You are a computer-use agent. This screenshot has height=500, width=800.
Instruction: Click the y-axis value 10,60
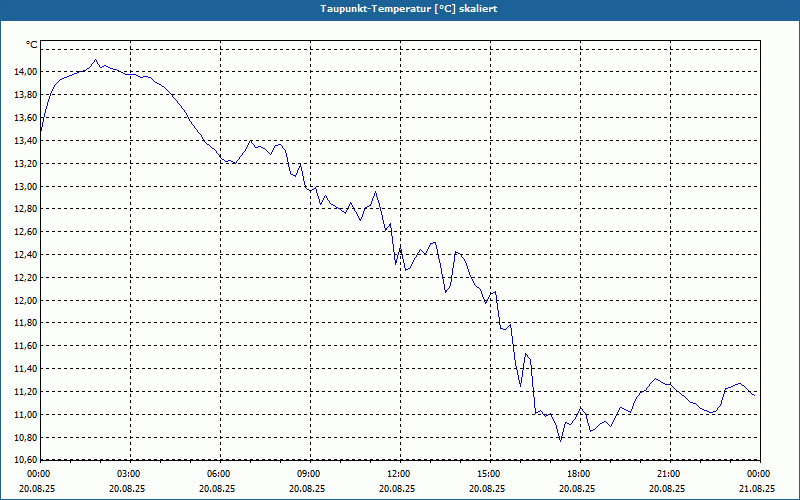pos(26,460)
